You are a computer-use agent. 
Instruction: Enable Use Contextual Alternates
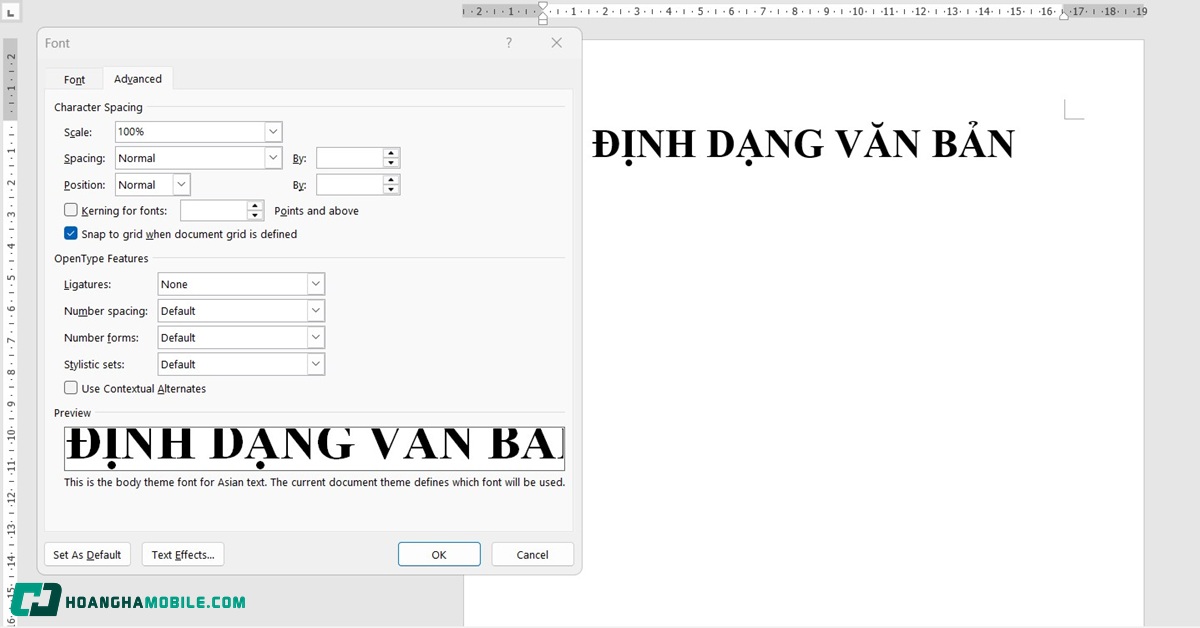(71, 388)
